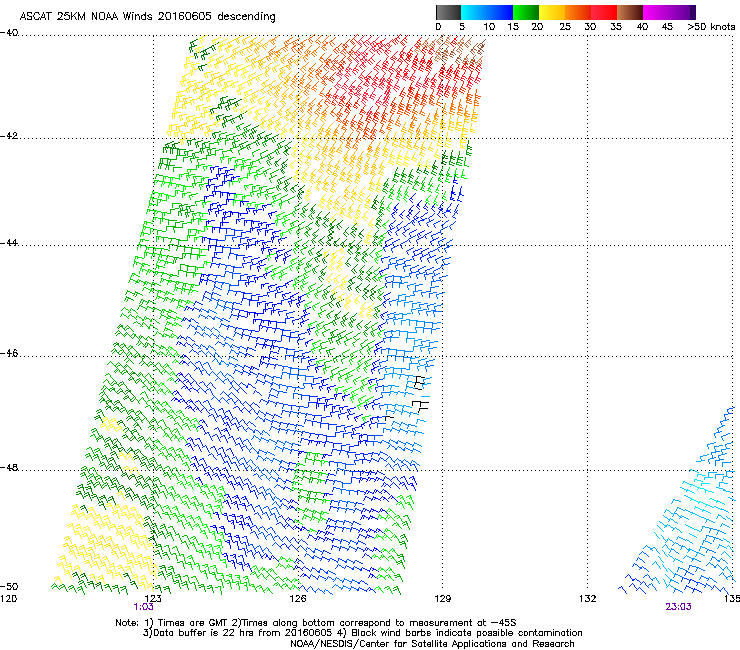The width and height of the screenshot is (740, 650).
Task: Click the legend tick label '15'
Action: (x=513, y=27)
